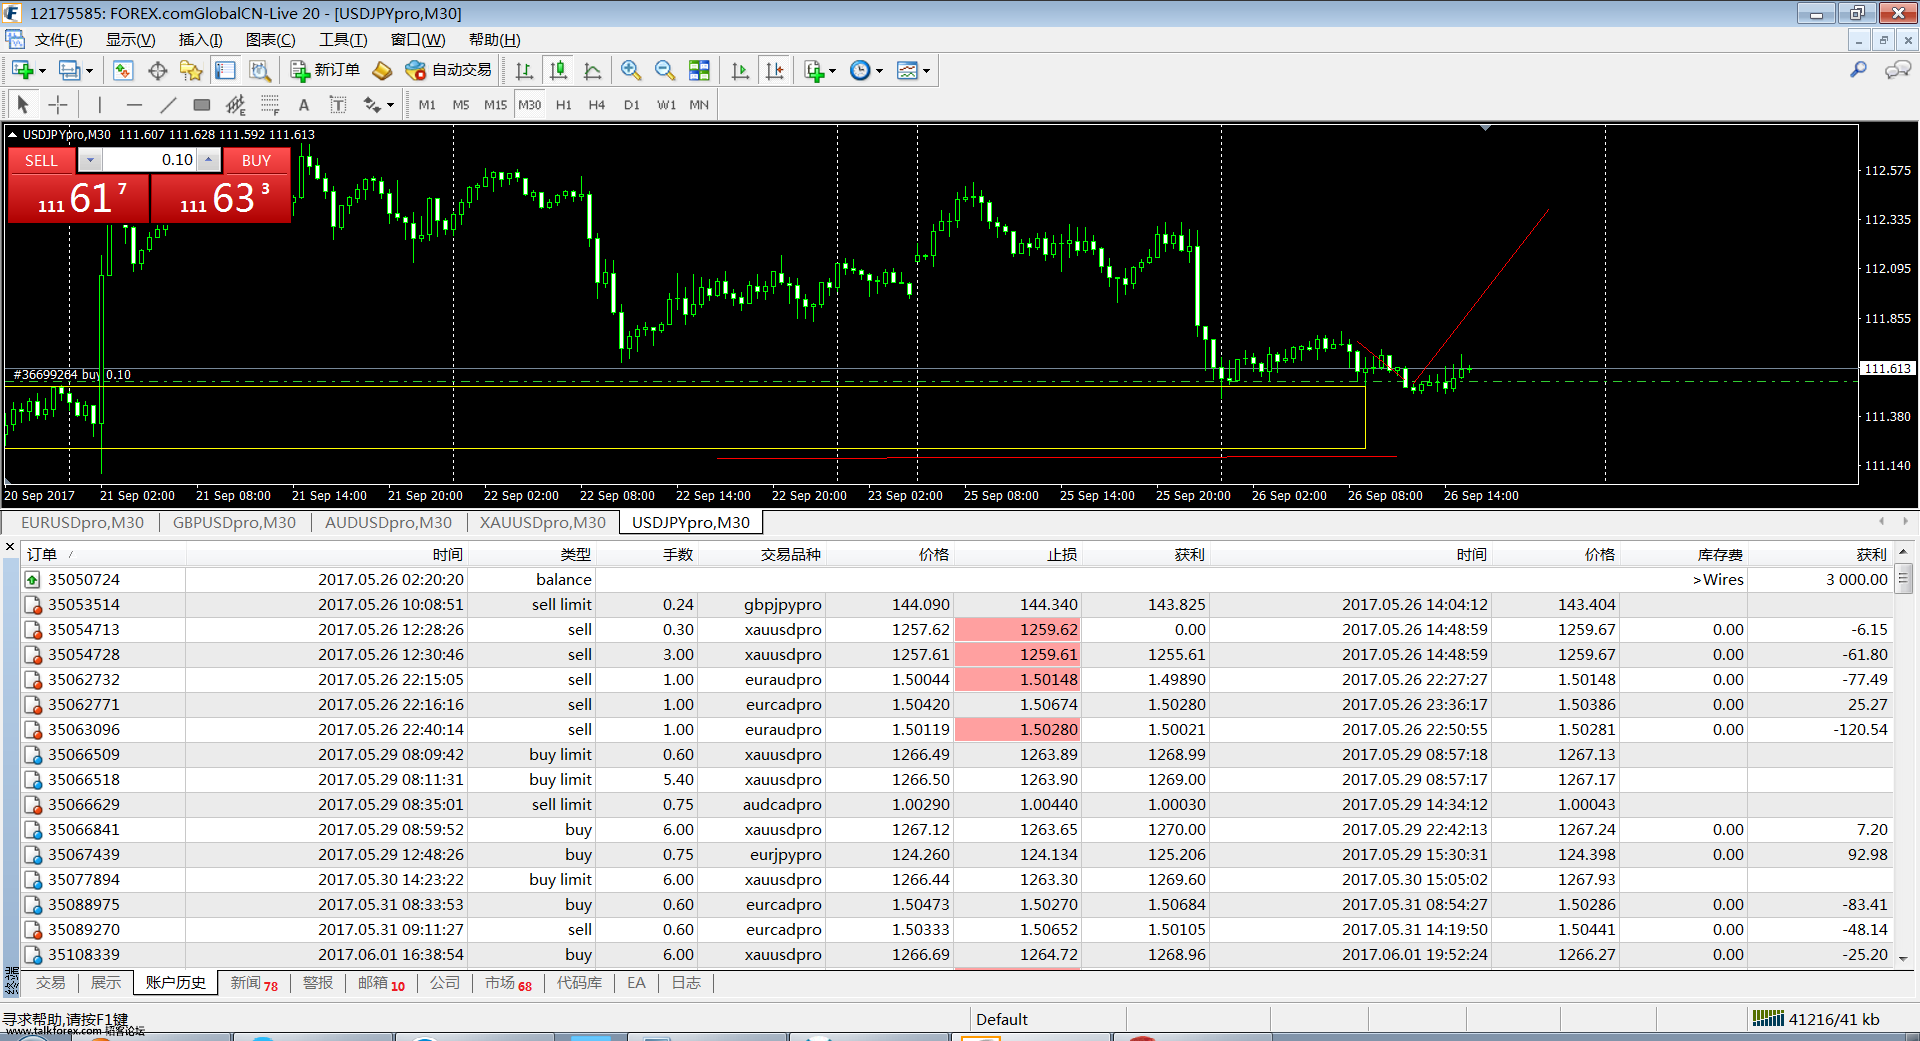Switch timeframe to M5
Viewport: 1920px width, 1041px height.
click(x=461, y=104)
